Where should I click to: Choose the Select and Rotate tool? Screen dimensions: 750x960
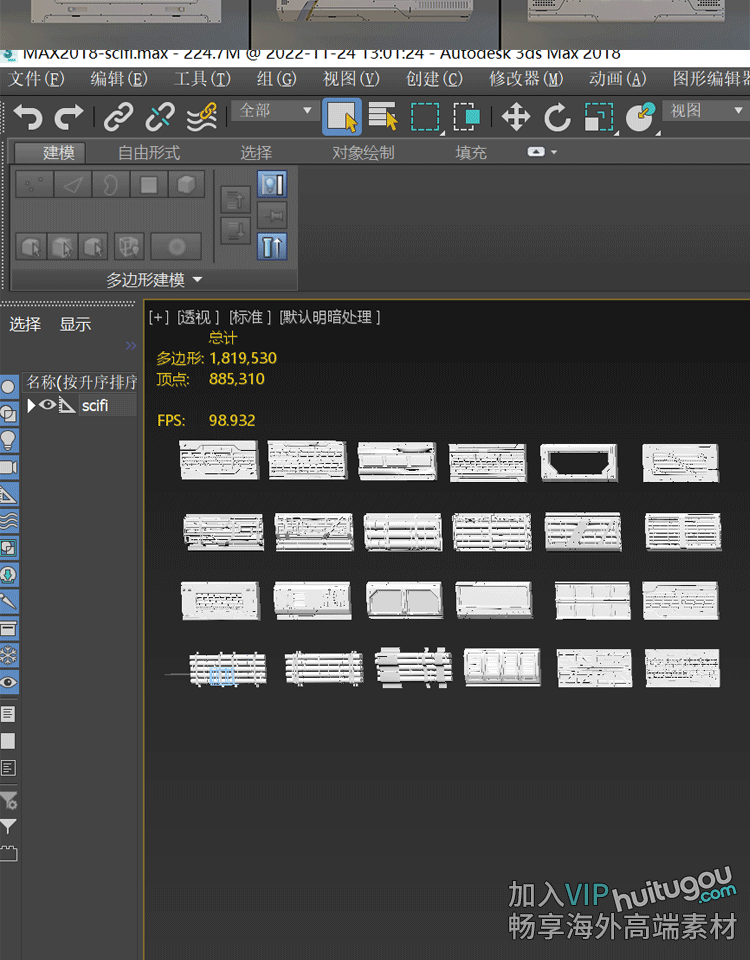tap(557, 117)
